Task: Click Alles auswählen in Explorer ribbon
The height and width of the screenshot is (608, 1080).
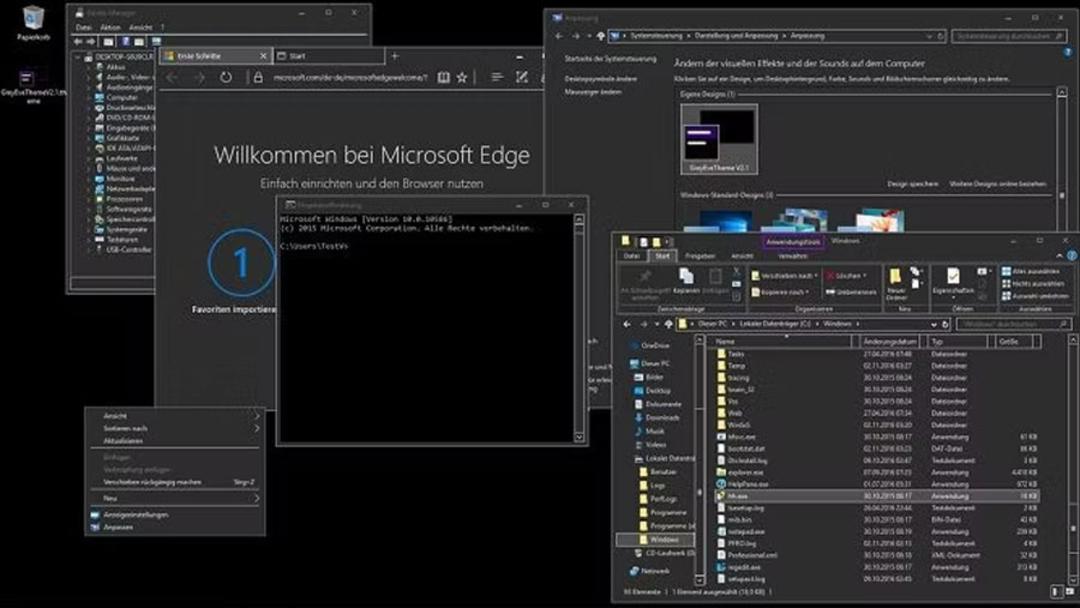Action: [1030, 271]
